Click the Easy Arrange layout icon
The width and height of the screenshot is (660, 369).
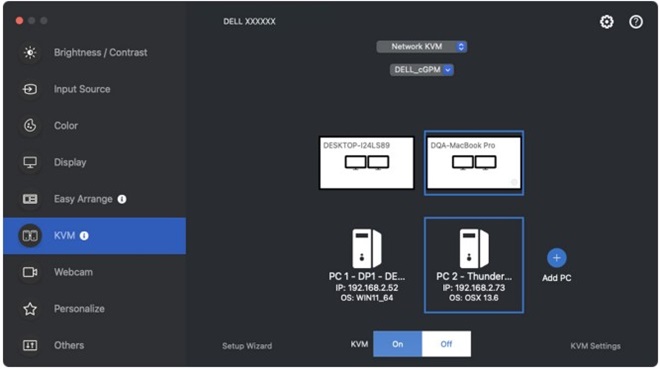pyautogui.click(x=30, y=199)
